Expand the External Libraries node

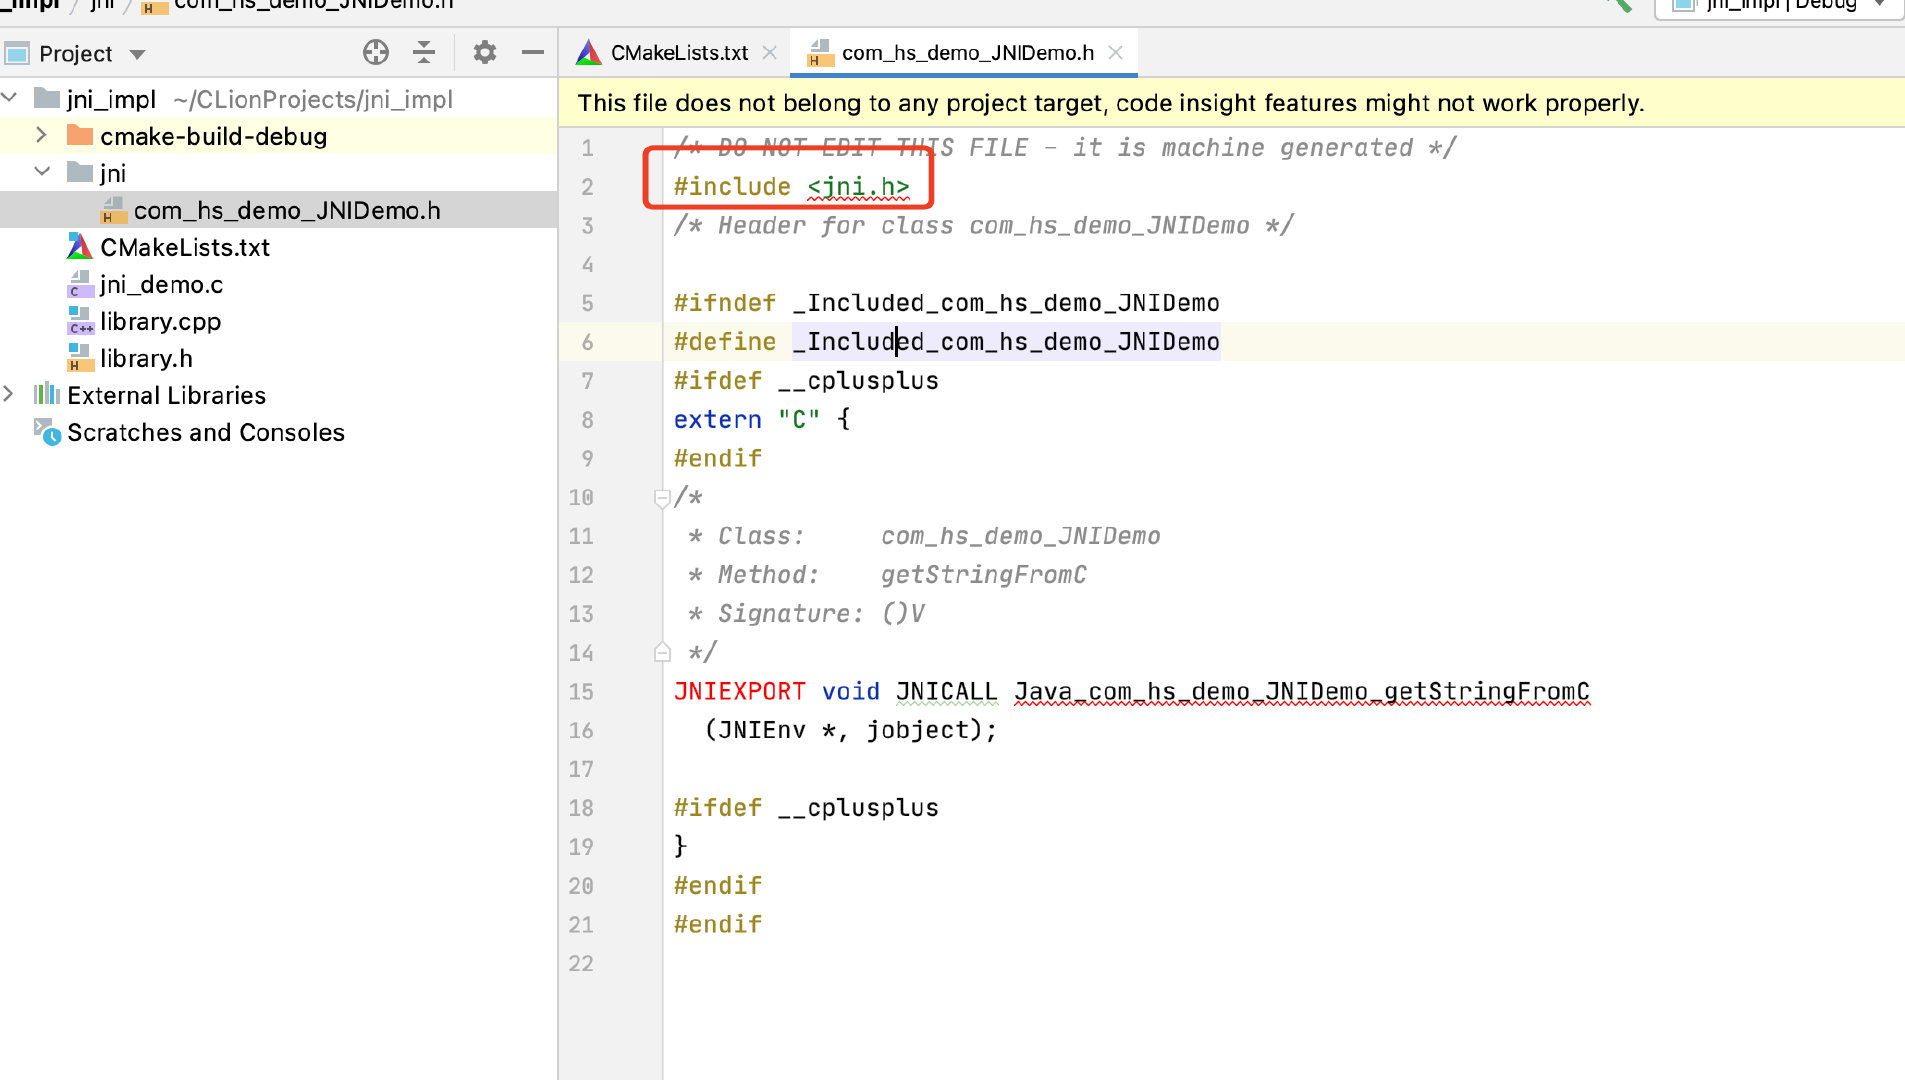pos(10,395)
